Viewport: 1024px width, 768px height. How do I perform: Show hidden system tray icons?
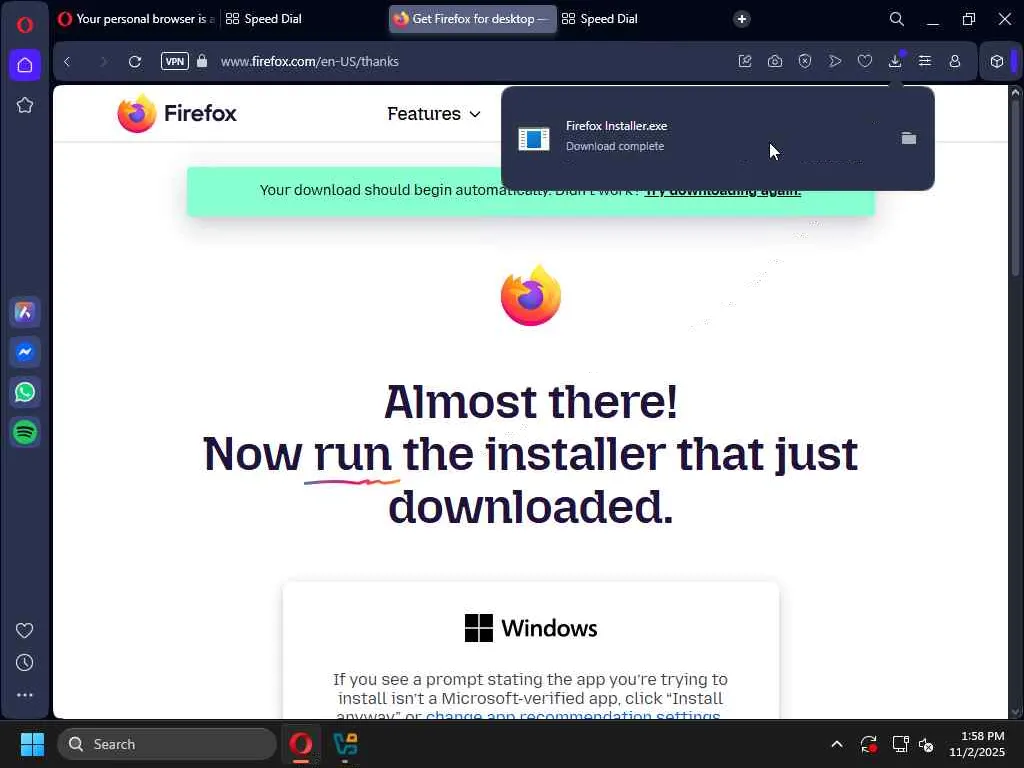pos(837,744)
